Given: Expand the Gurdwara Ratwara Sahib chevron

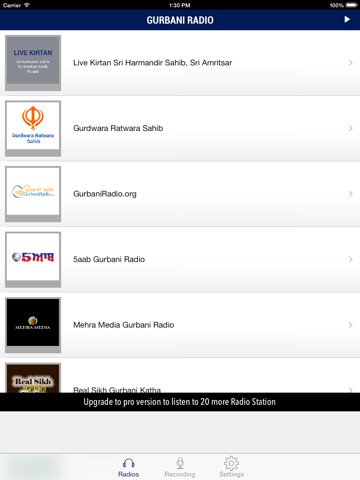Looking at the screenshot, I should coord(350,128).
